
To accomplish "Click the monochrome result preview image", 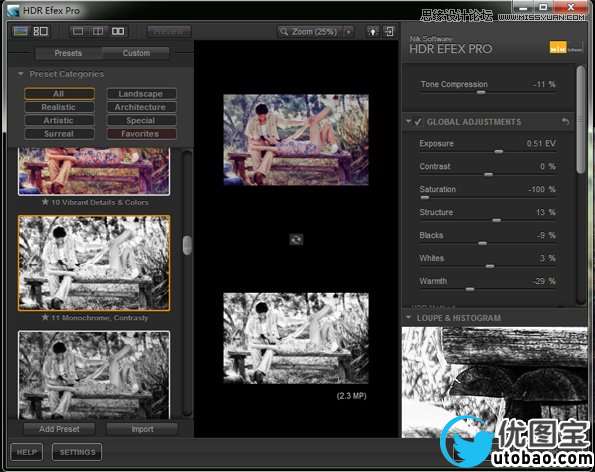I will (x=296, y=338).
